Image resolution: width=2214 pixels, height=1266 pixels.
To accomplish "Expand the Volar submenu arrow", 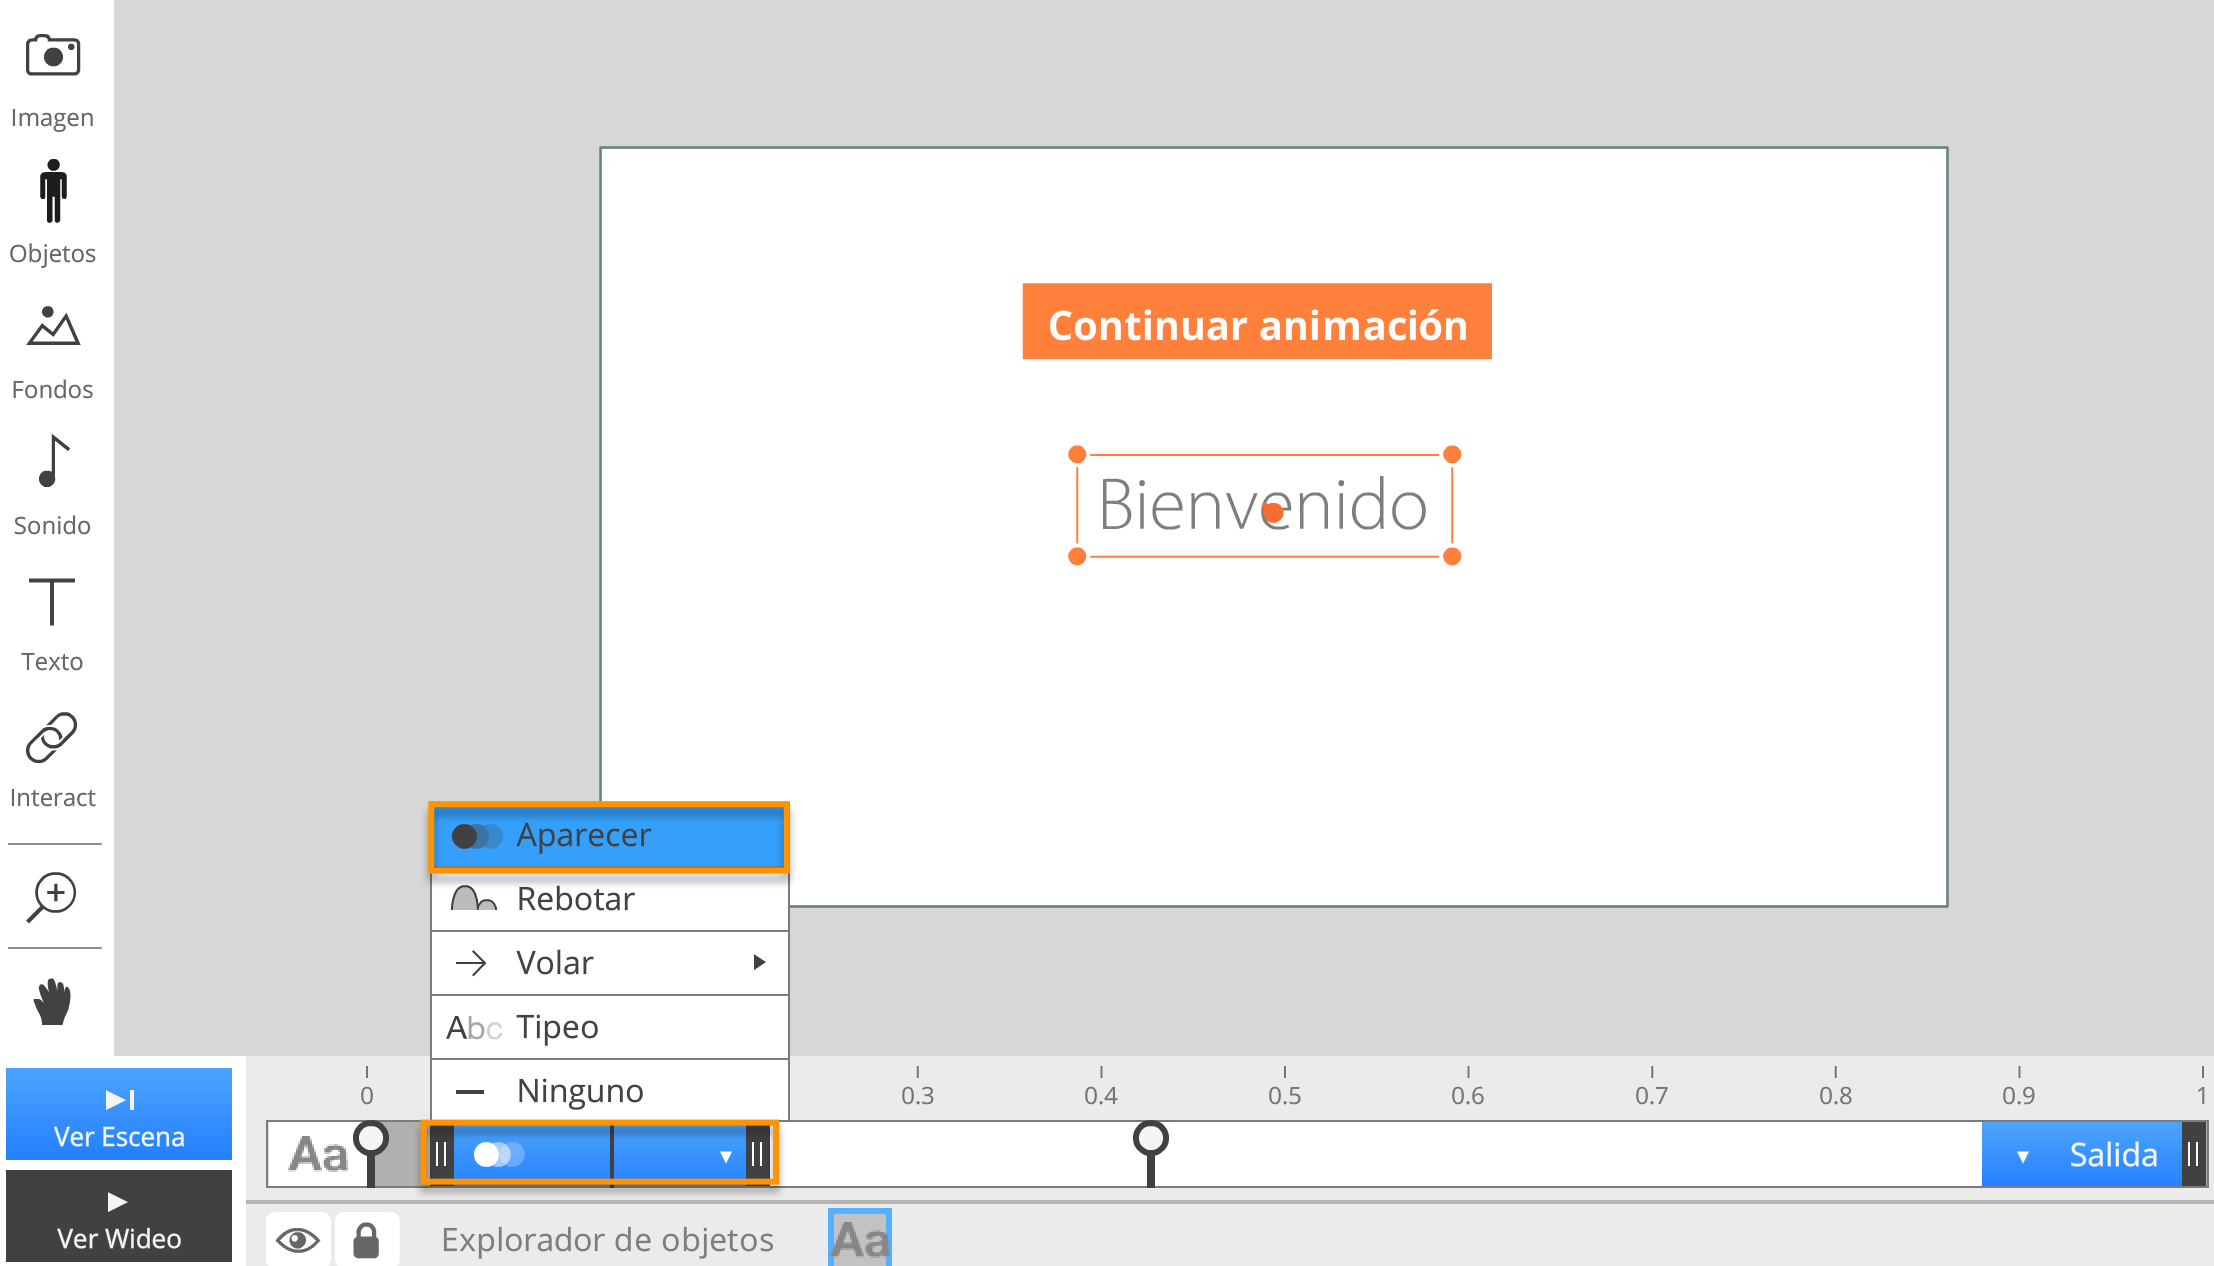I will (x=759, y=962).
